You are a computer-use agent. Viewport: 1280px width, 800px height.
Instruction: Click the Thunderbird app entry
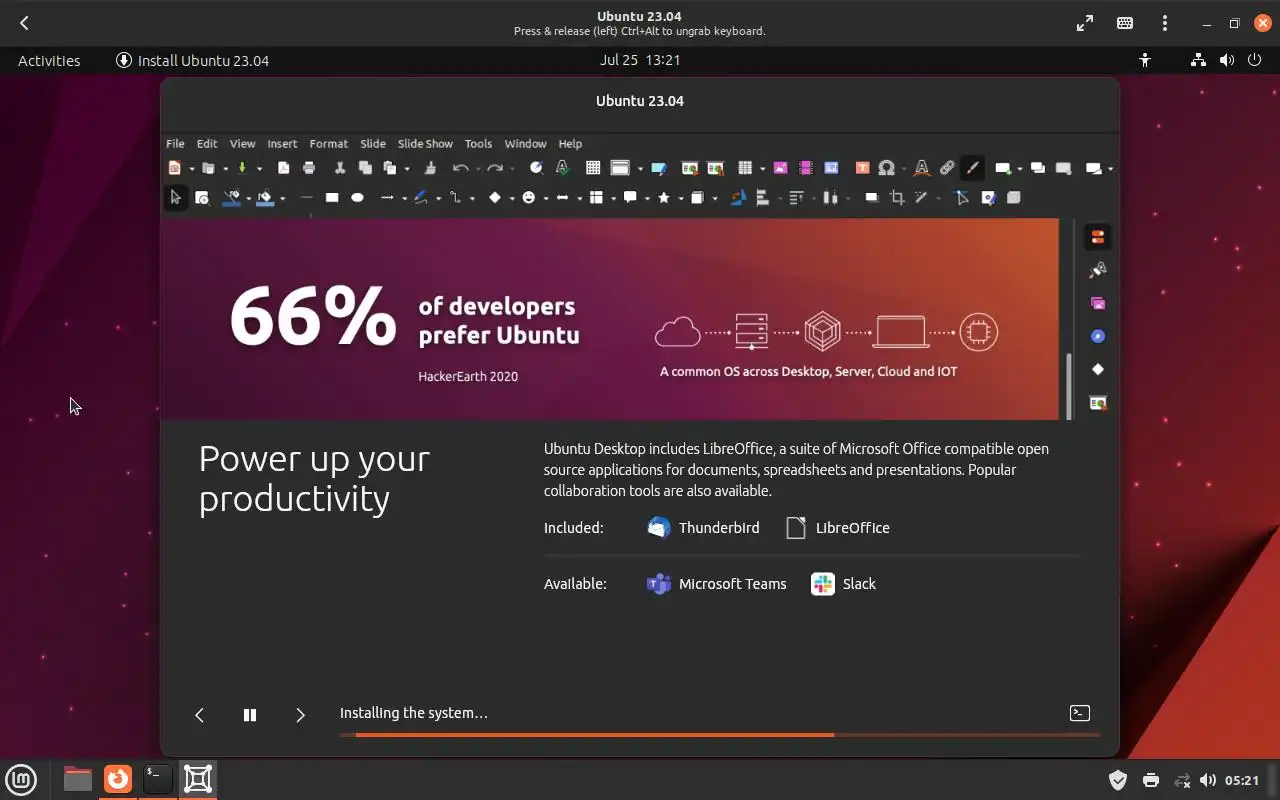(704, 528)
